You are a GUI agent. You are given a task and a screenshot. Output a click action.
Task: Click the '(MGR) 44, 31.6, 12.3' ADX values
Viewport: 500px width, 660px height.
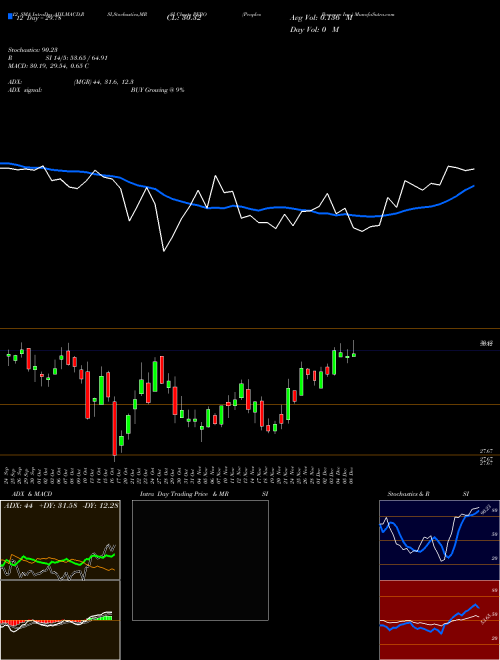[x=104, y=82]
